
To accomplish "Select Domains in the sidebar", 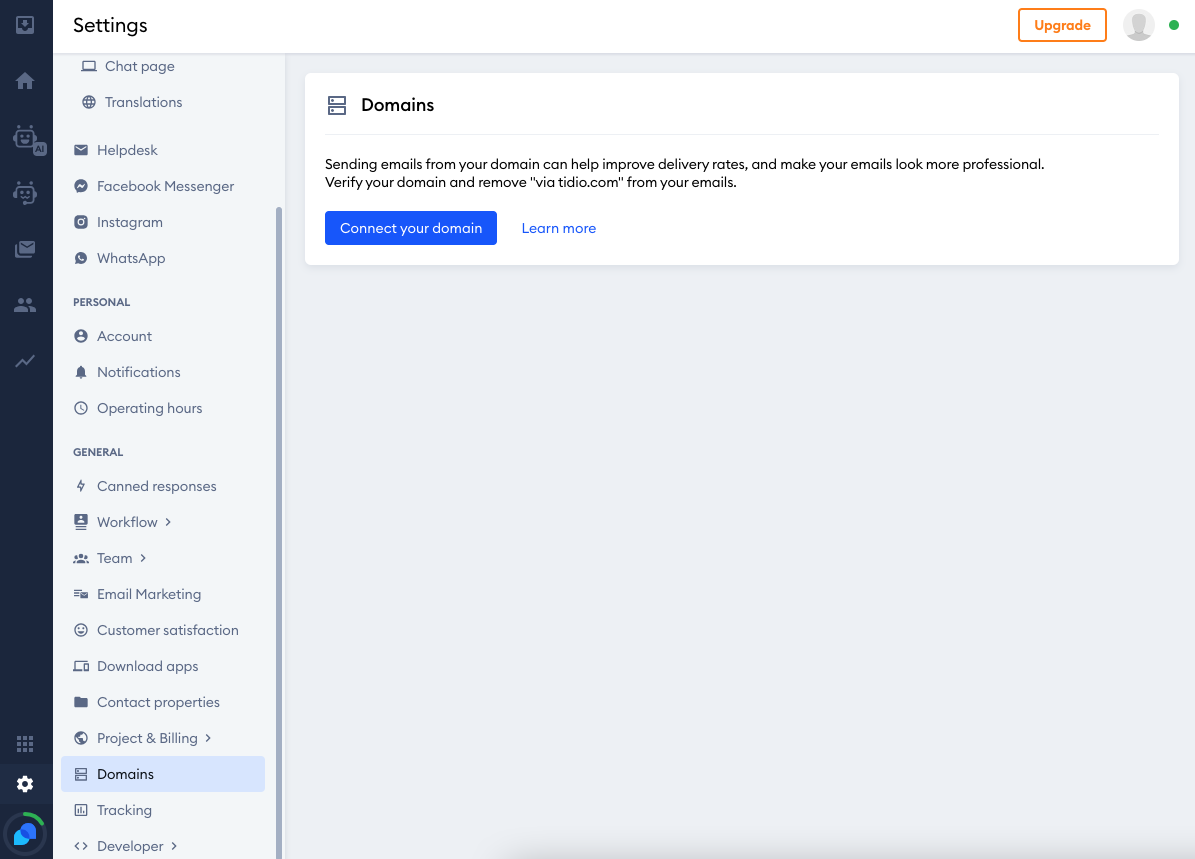I will click(163, 774).
